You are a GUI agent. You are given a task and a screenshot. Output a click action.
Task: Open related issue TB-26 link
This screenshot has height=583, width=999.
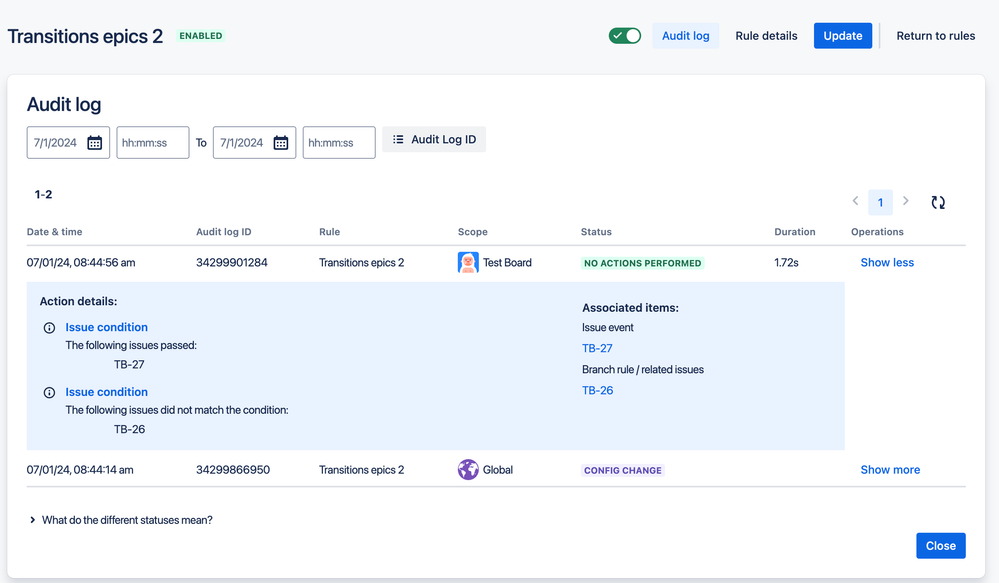click(598, 390)
